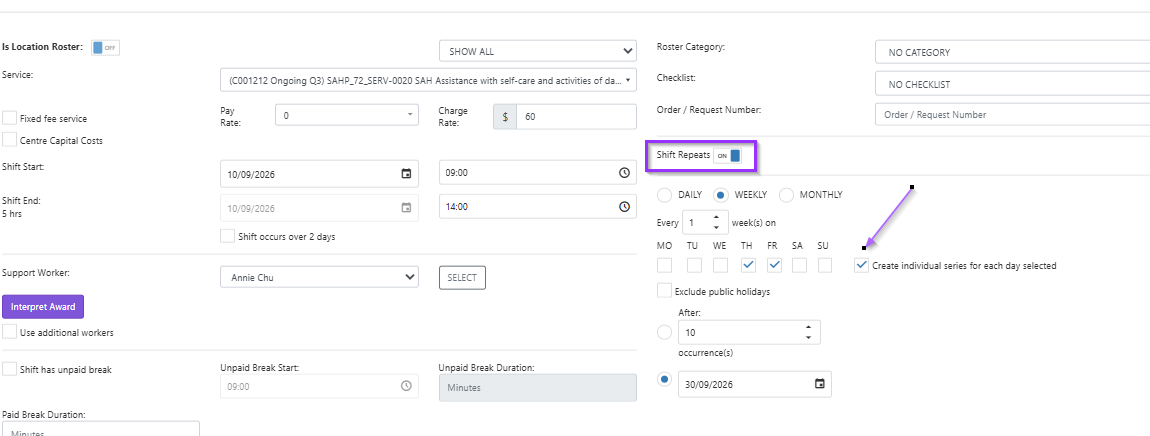Click the Order / Request Number field

1012,115
